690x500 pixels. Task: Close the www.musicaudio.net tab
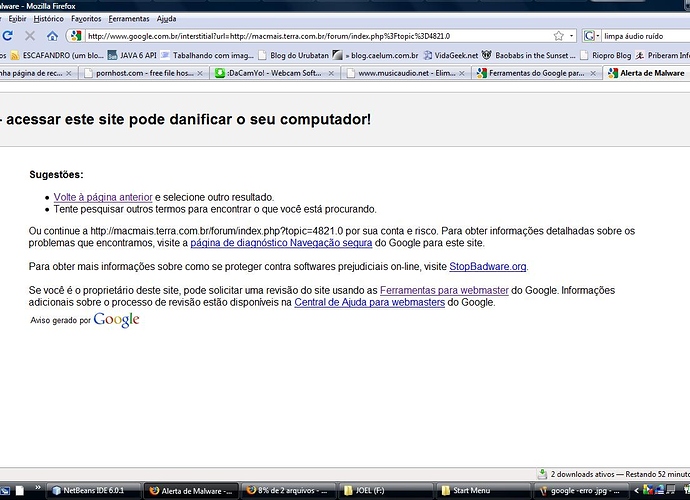tap(462, 74)
